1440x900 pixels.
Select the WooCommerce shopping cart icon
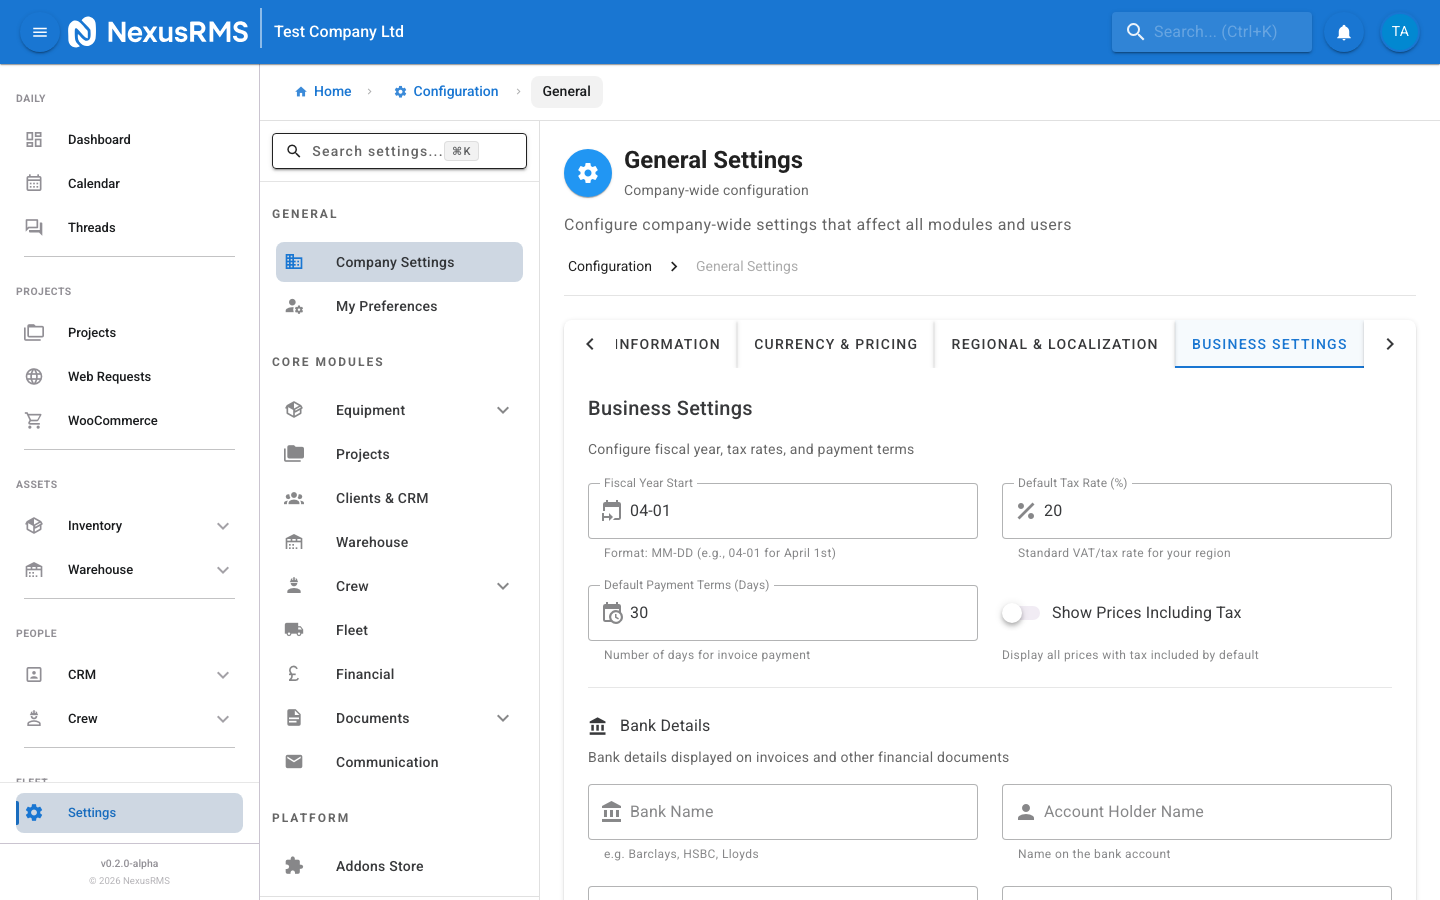click(33, 420)
